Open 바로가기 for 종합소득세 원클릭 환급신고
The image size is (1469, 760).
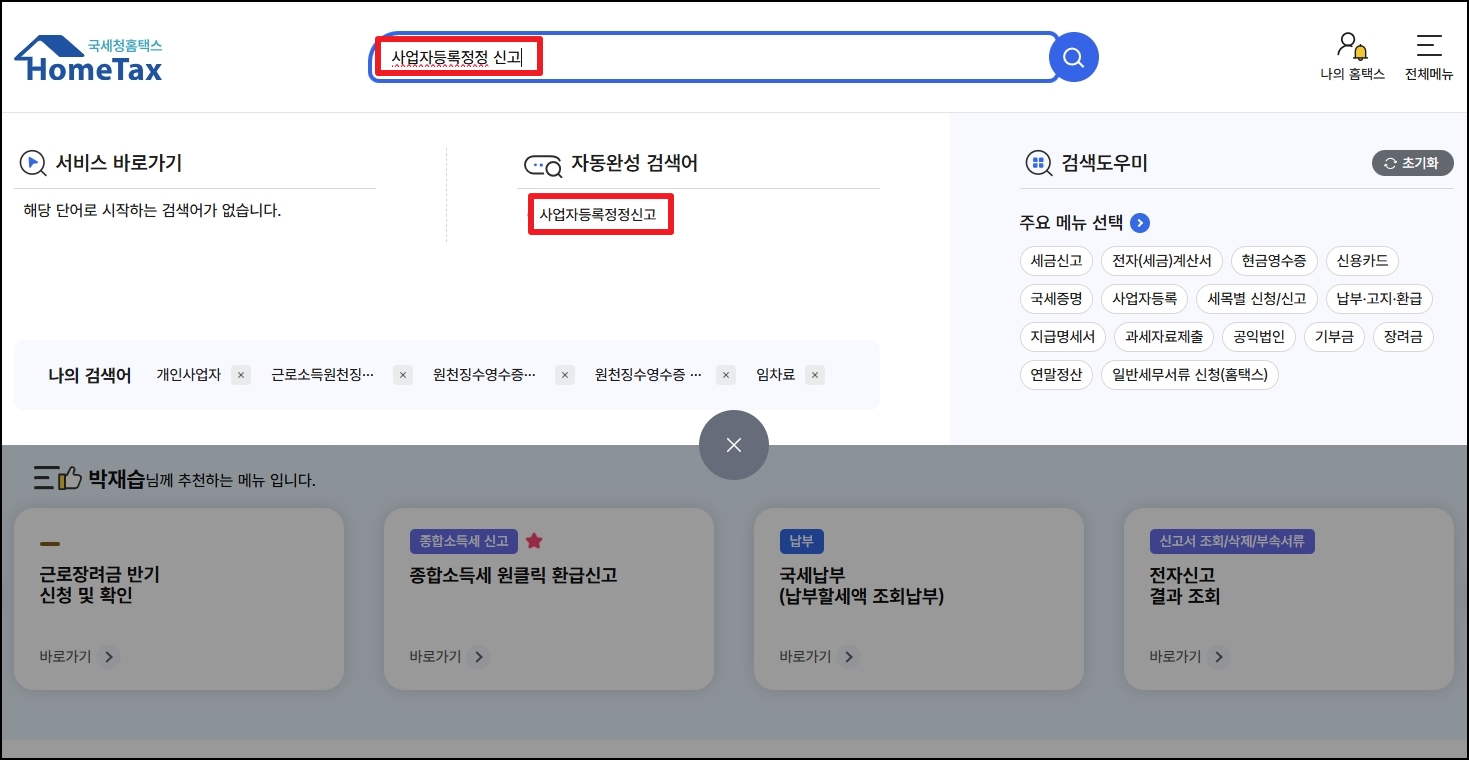coord(479,657)
